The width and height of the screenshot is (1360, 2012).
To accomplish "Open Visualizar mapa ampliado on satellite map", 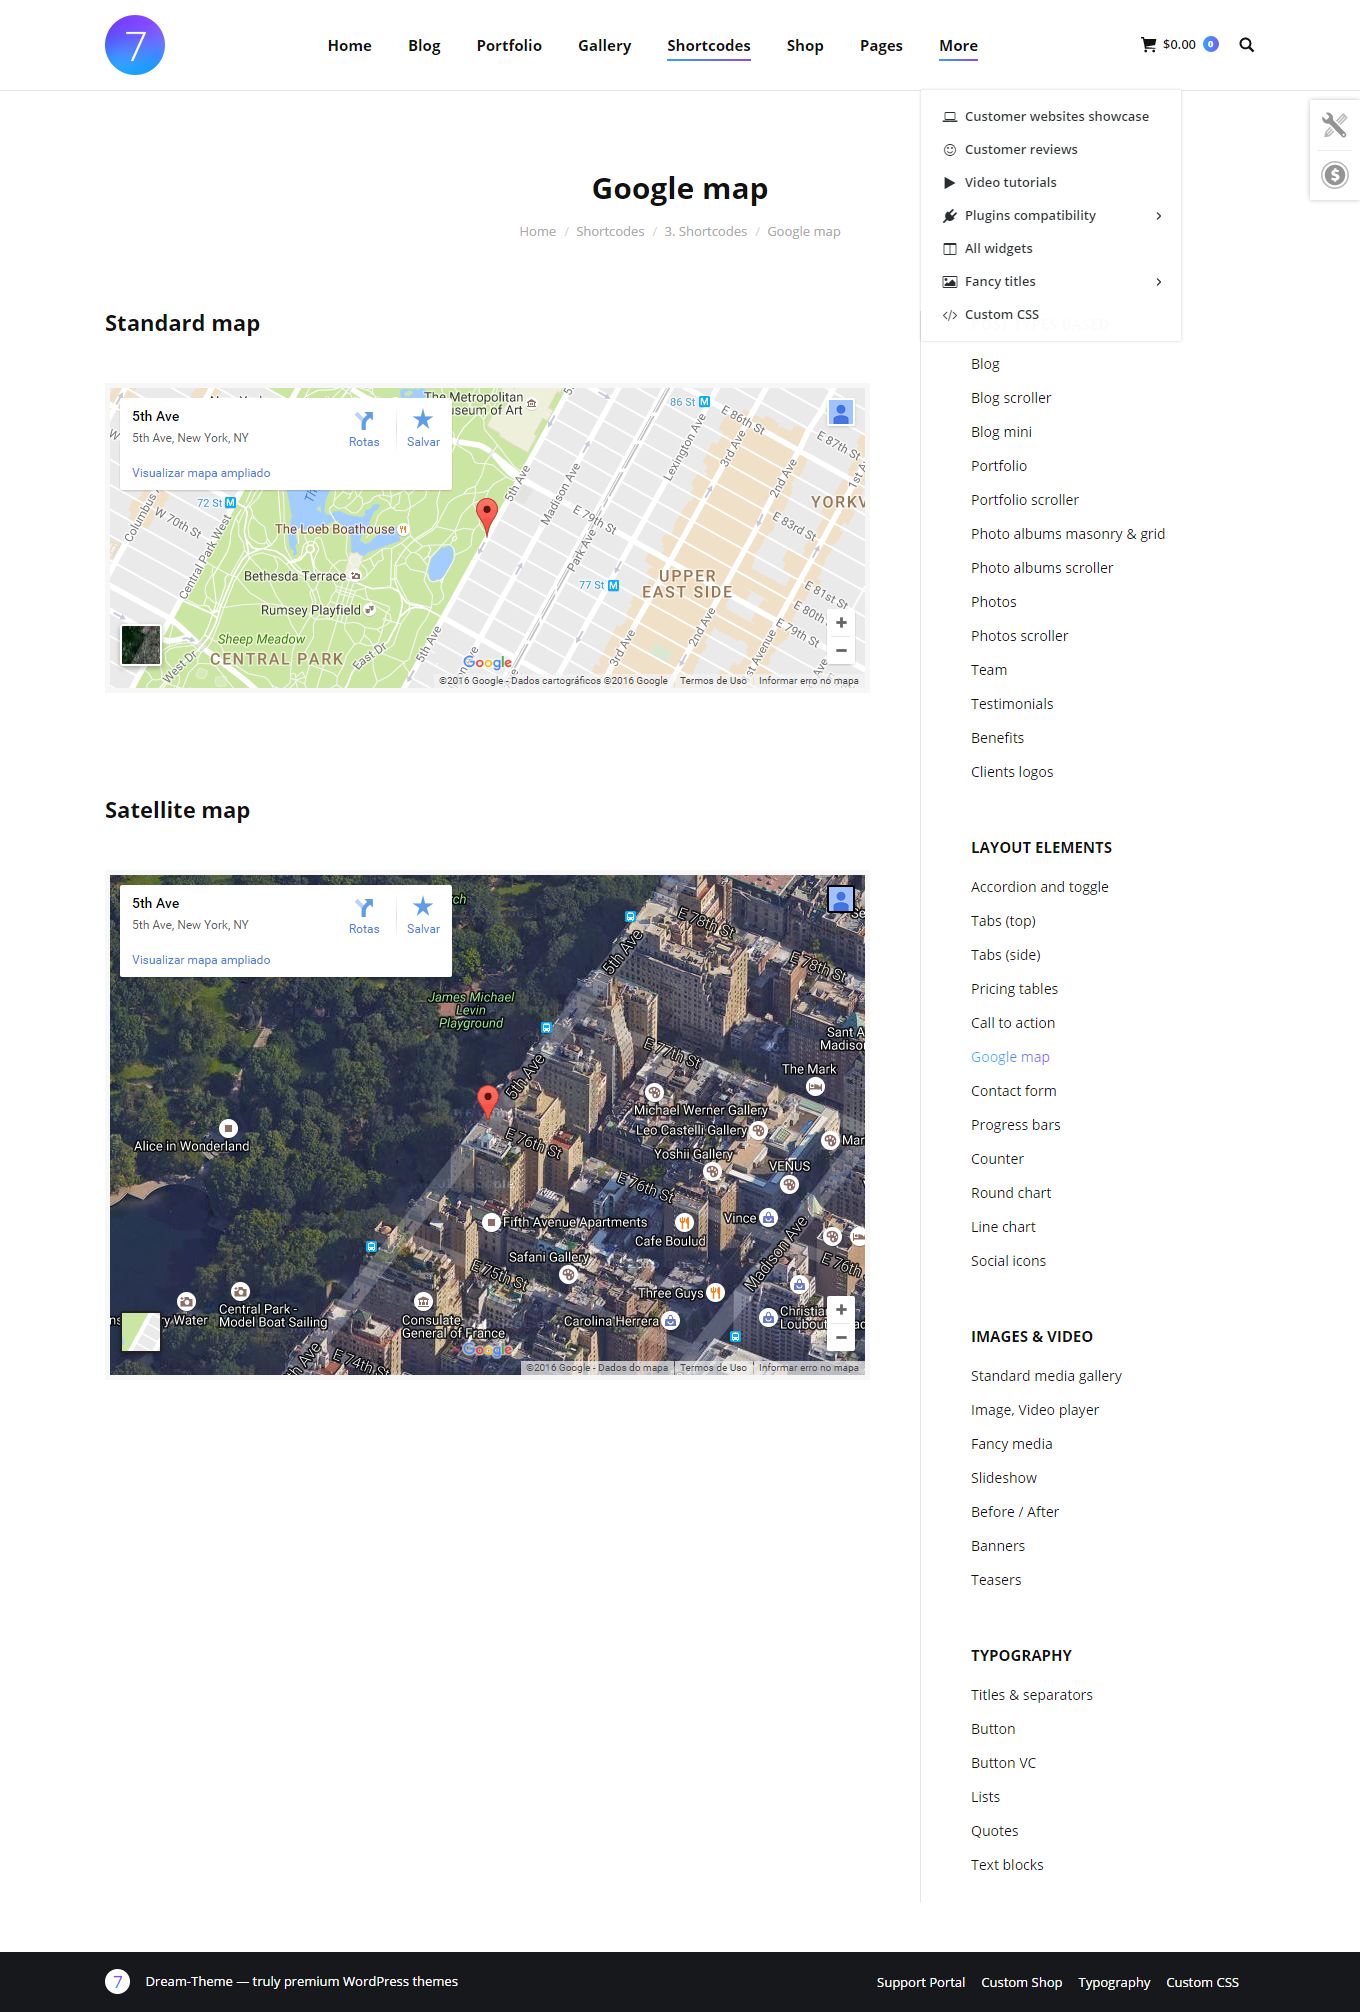I will point(201,960).
